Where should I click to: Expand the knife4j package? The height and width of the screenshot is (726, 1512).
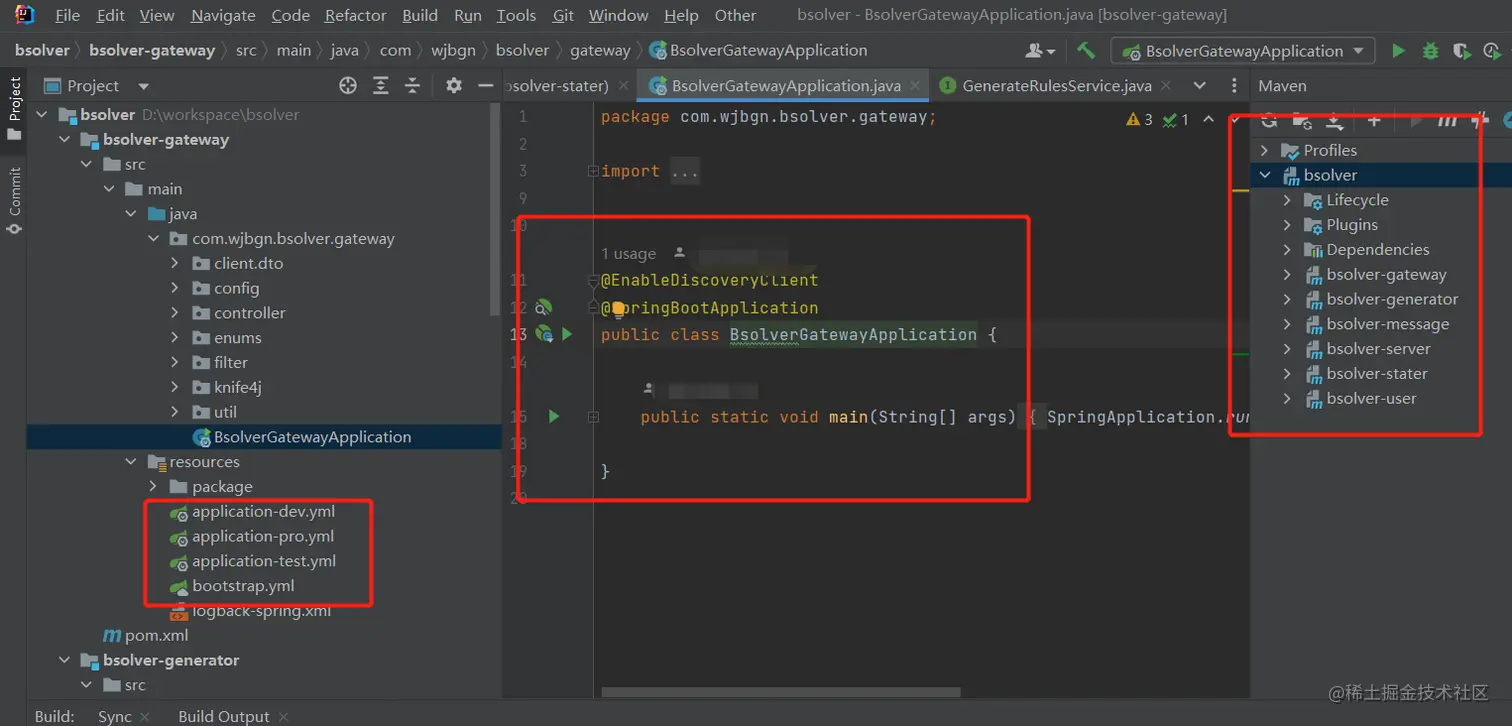[x=175, y=387]
